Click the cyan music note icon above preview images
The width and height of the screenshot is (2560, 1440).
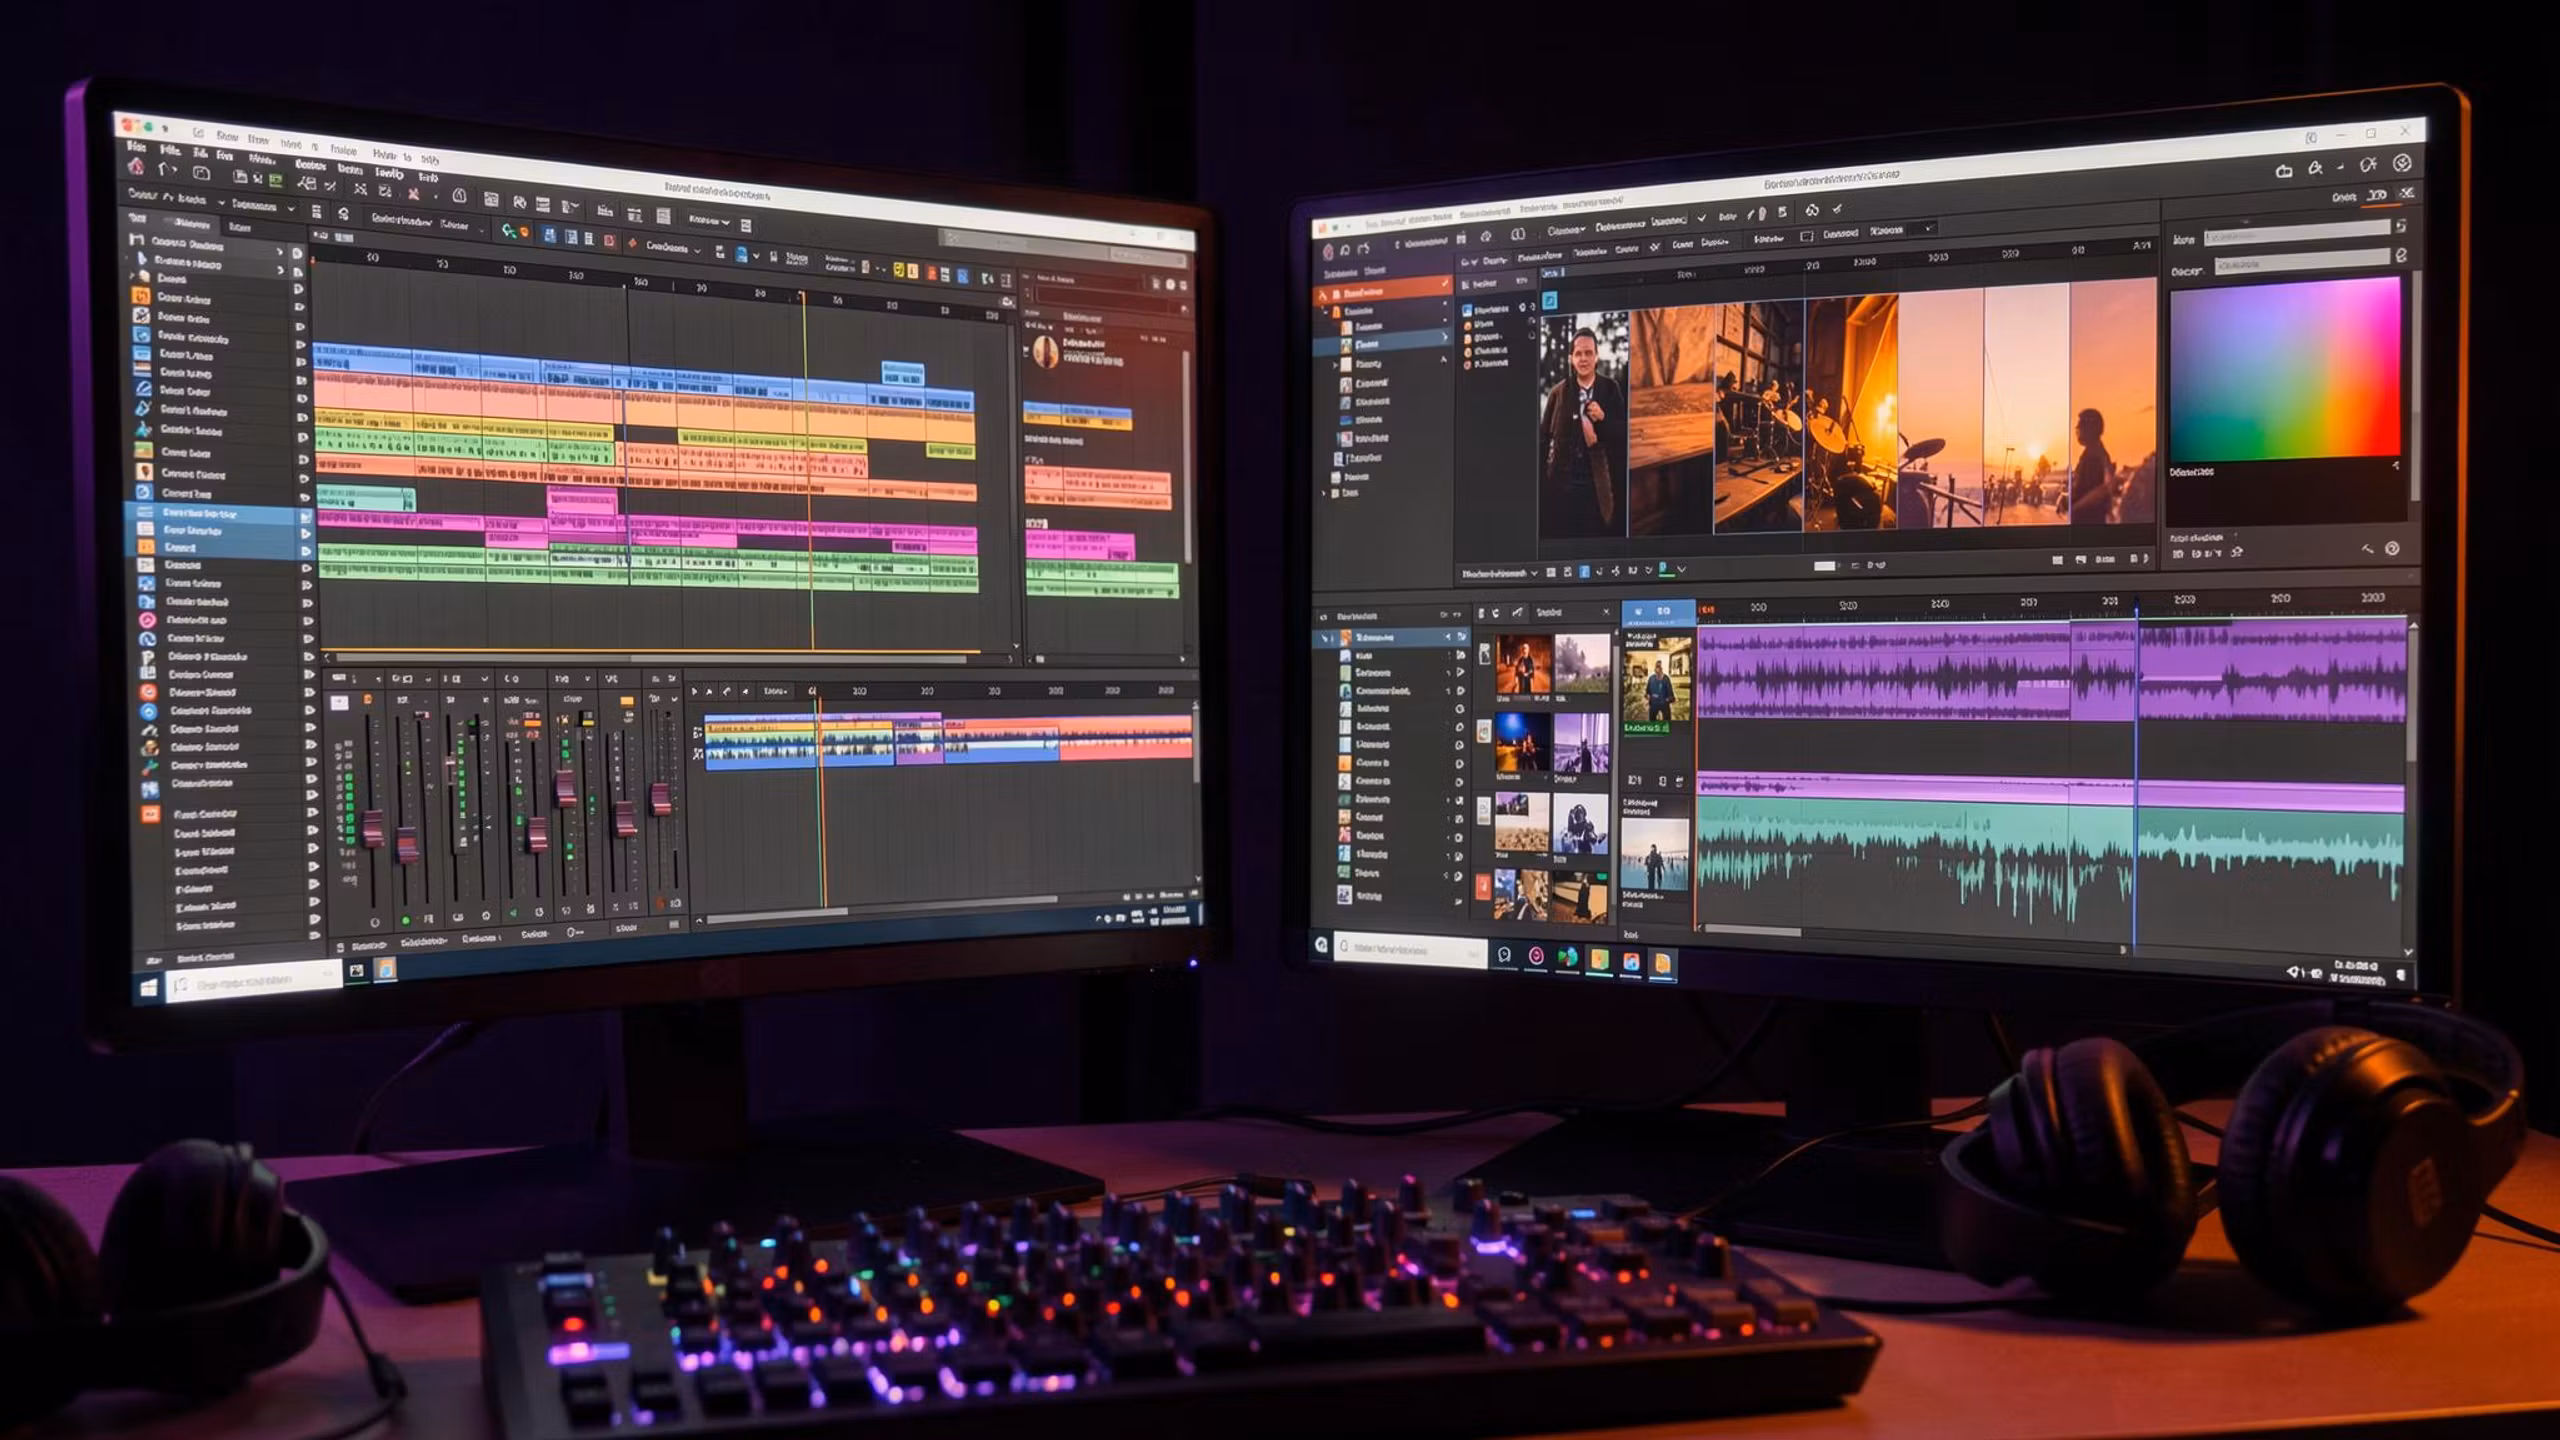[1549, 300]
